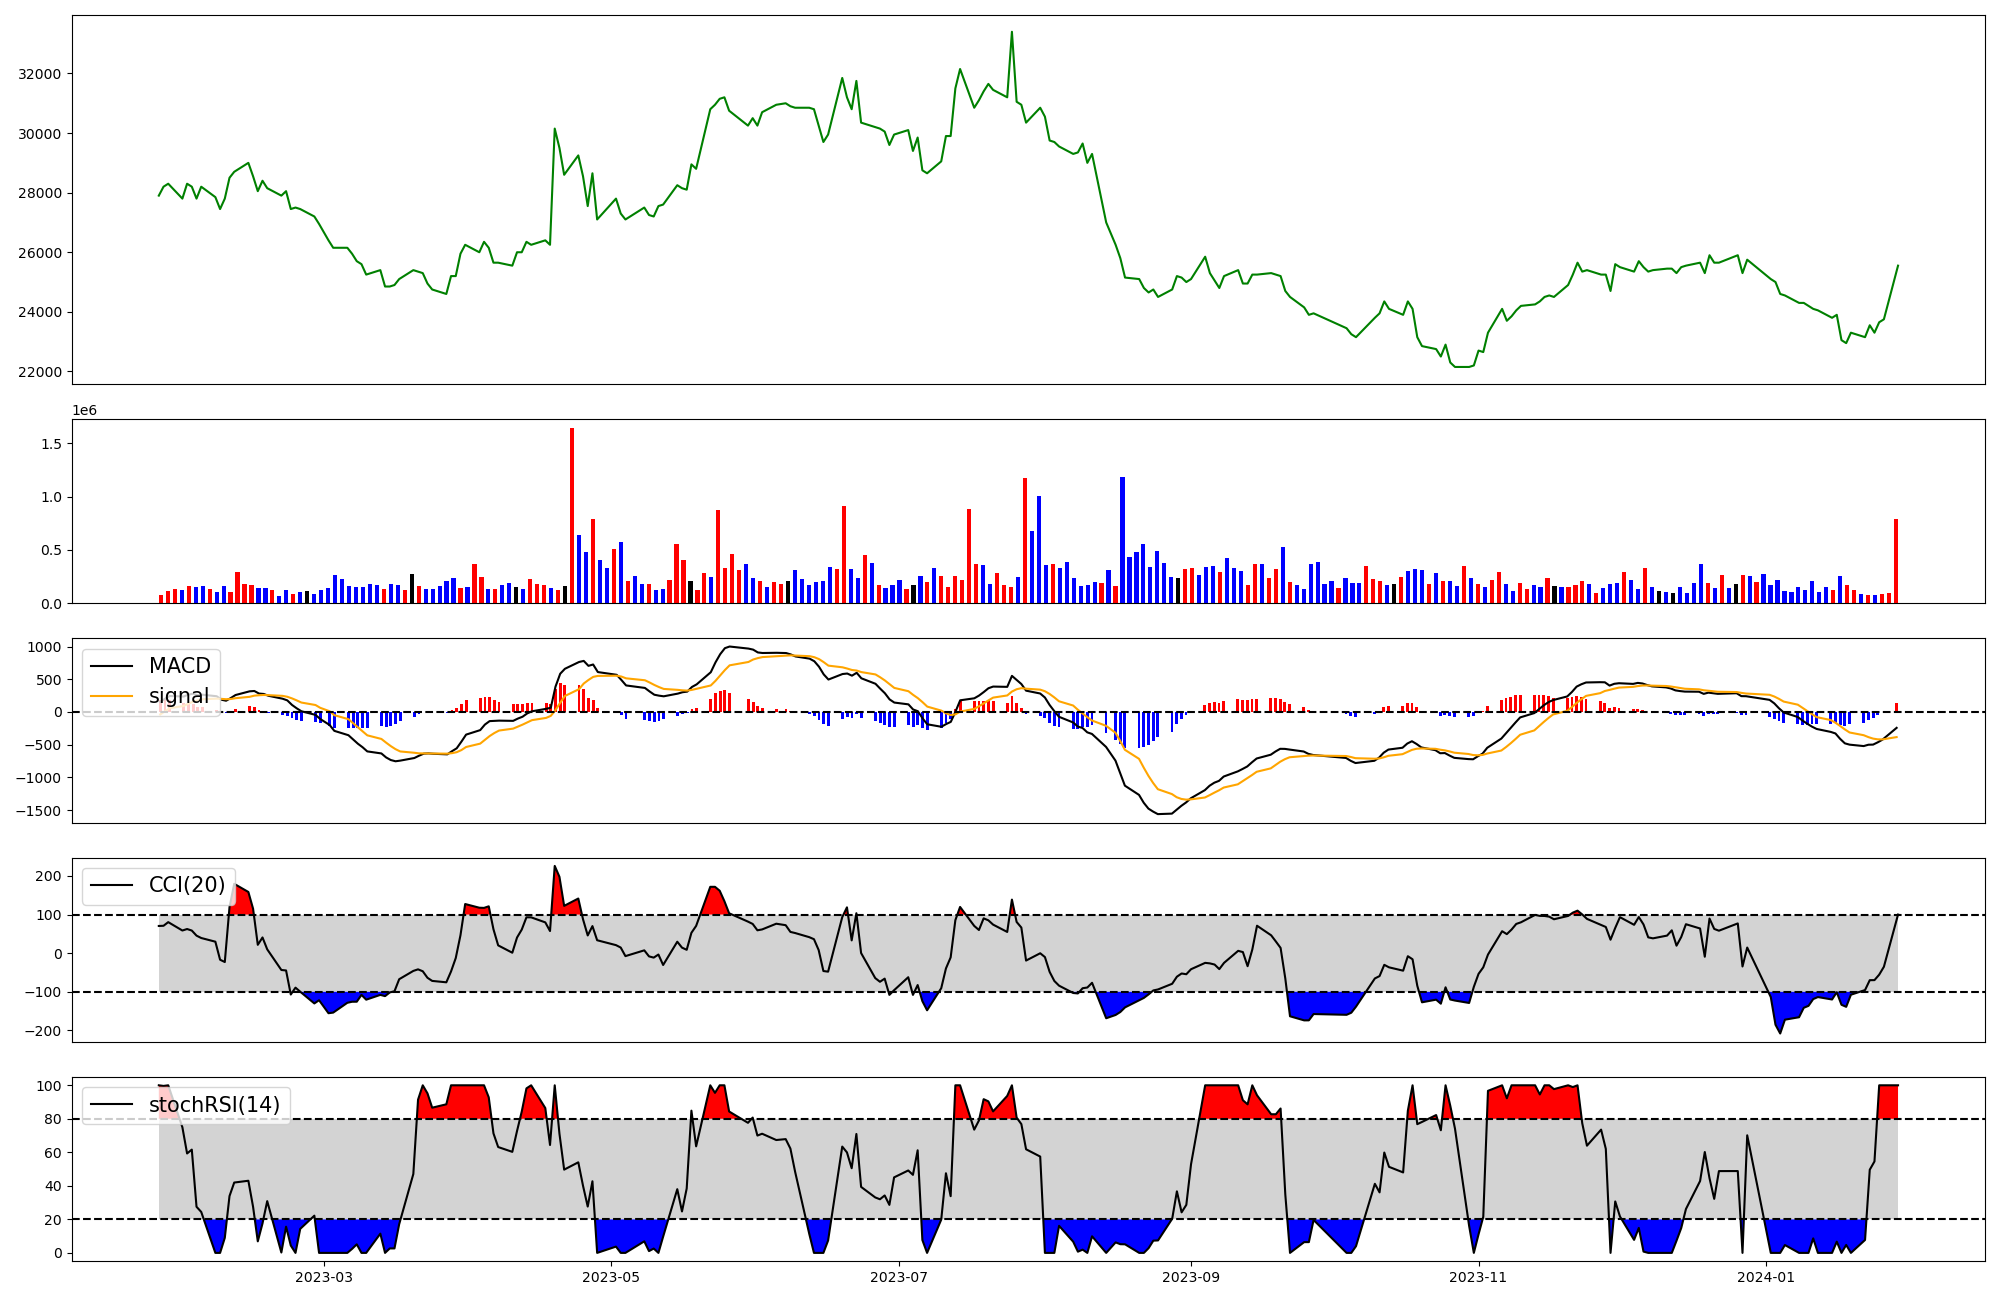
Task: Click the 2023-07 x-axis date label
Action: pyautogui.click(x=898, y=1277)
